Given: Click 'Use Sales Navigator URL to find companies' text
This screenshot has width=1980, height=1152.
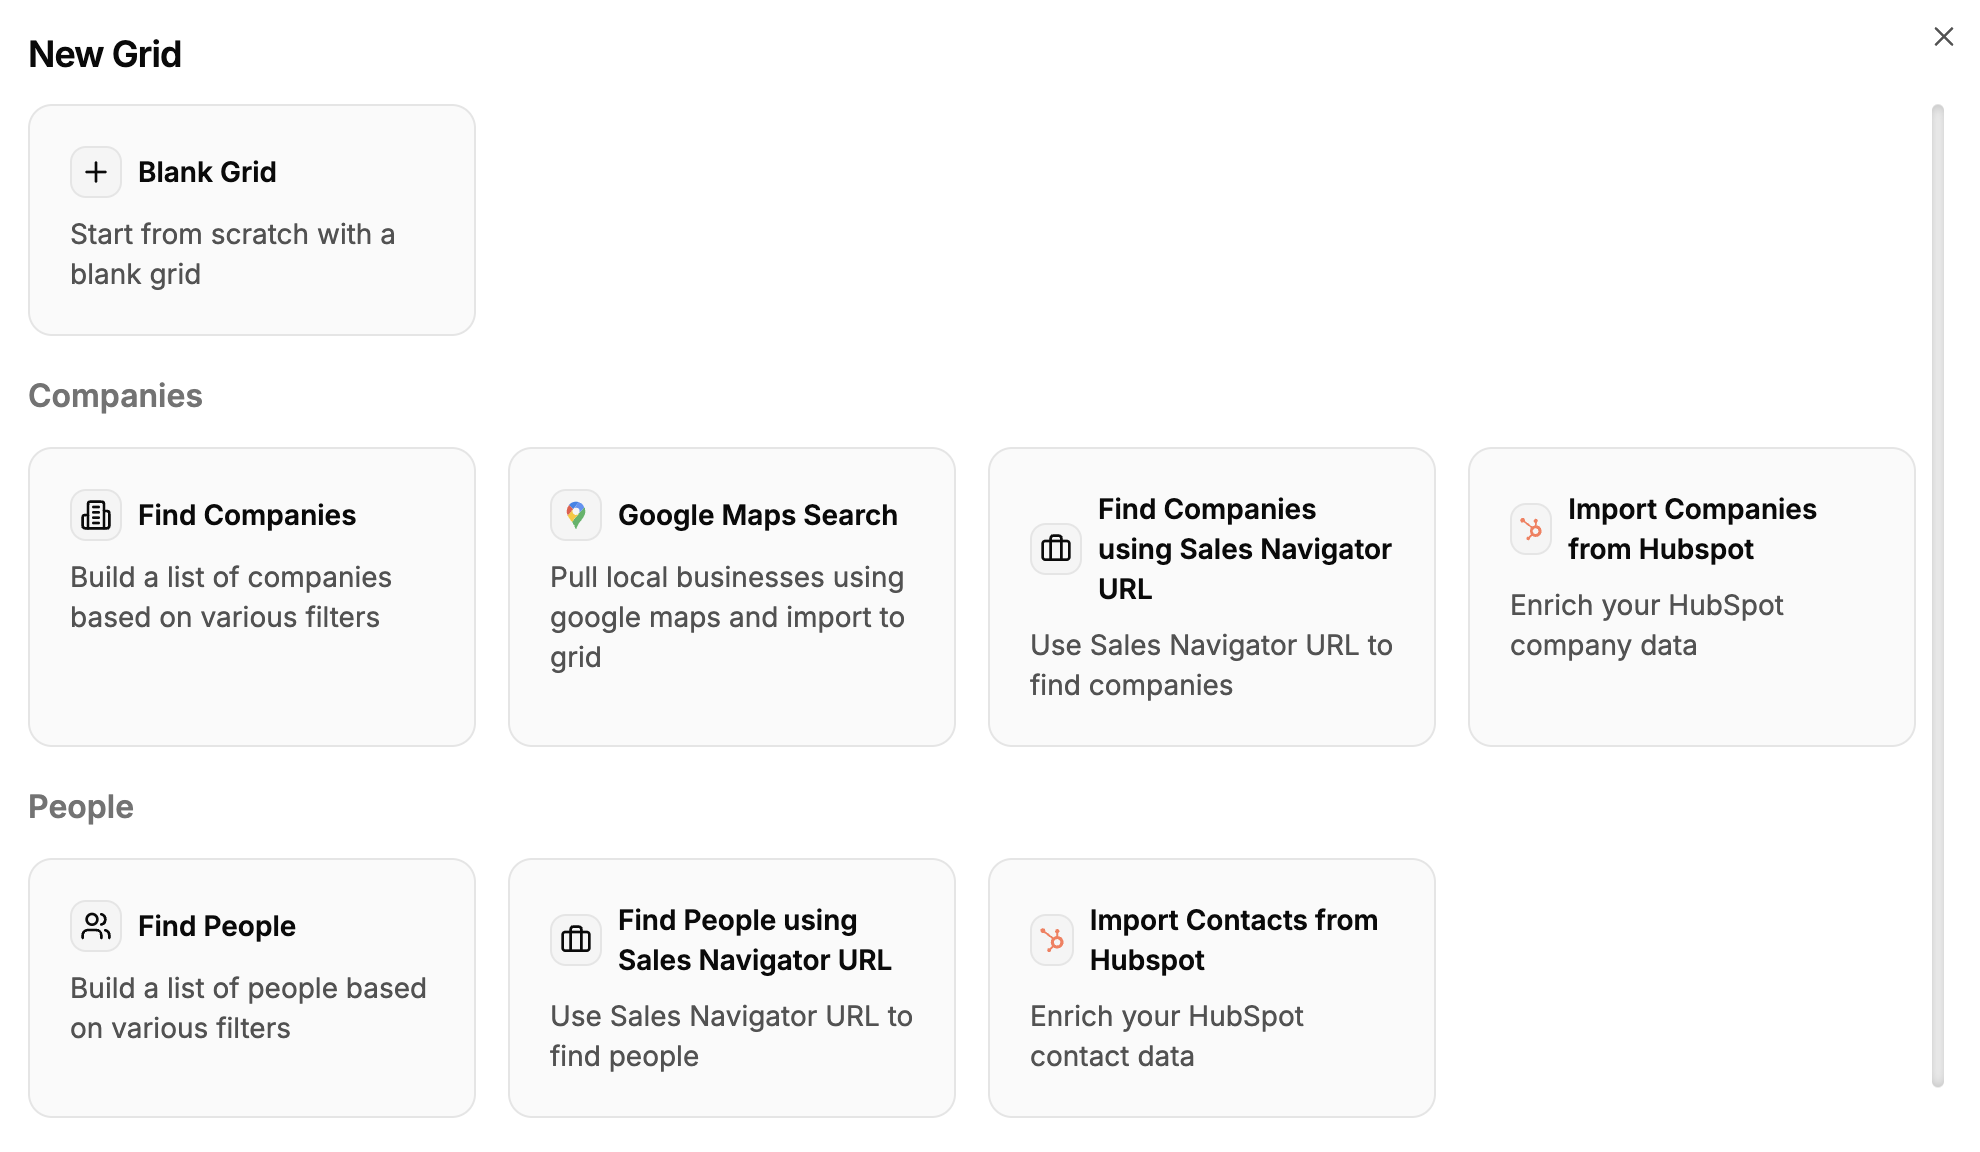Looking at the screenshot, I should 1212,665.
